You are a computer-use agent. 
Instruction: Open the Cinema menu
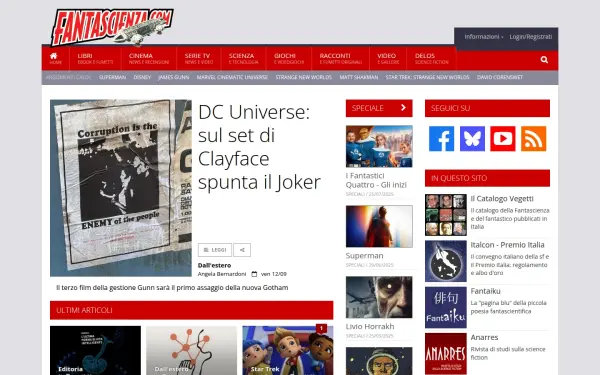[x=148, y=59]
